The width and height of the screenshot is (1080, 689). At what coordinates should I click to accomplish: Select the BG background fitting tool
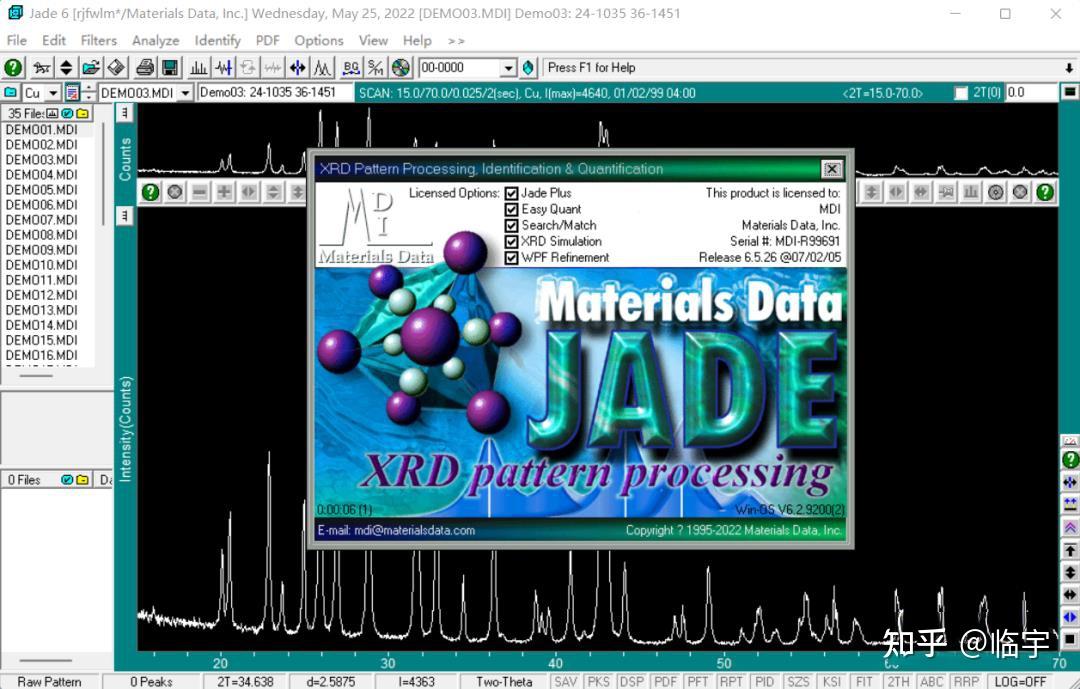(351, 67)
